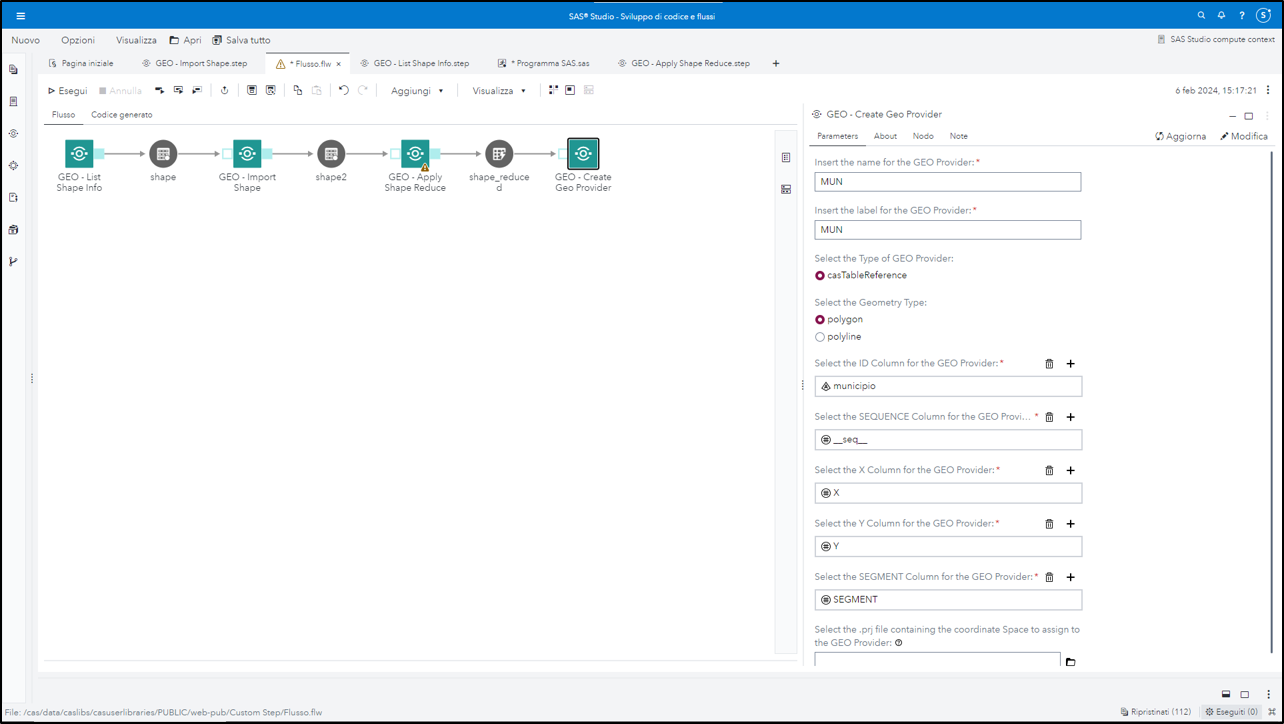Select the GEO - Create Geo Provider node
The width and height of the screenshot is (1284, 724).
pyautogui.click(x=583, y=154)
